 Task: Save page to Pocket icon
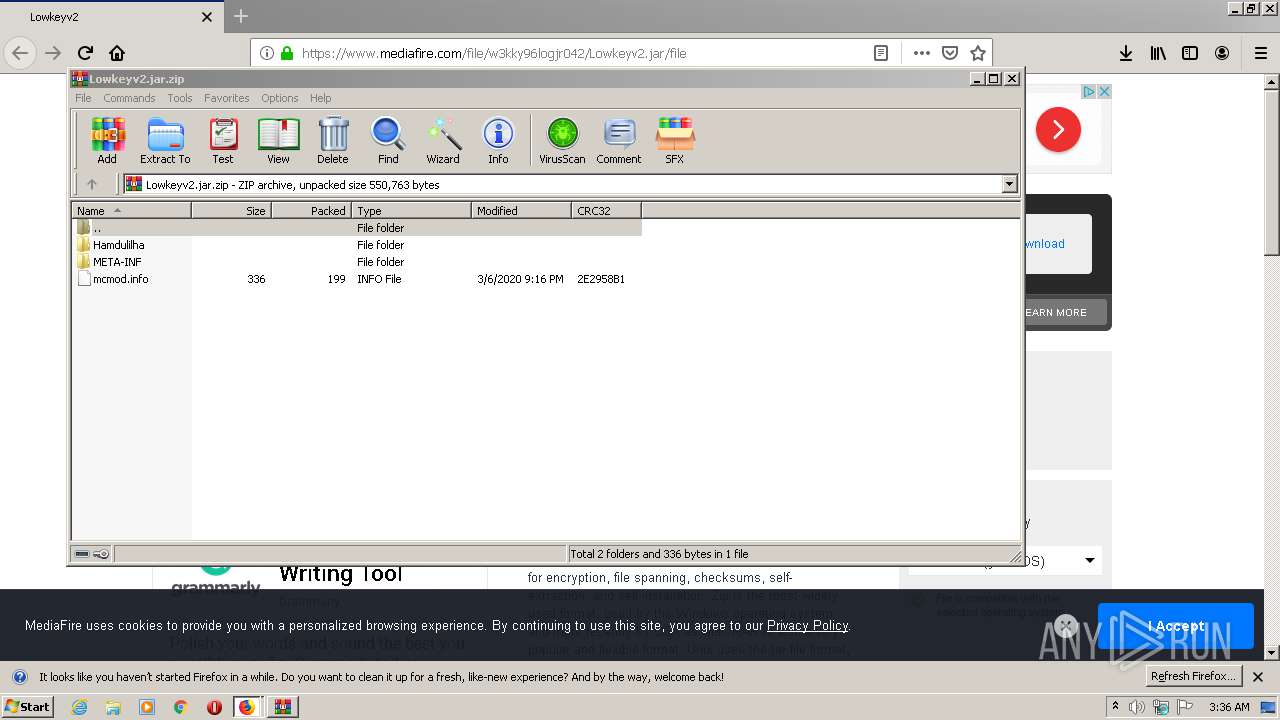click(x=950, y=53)
